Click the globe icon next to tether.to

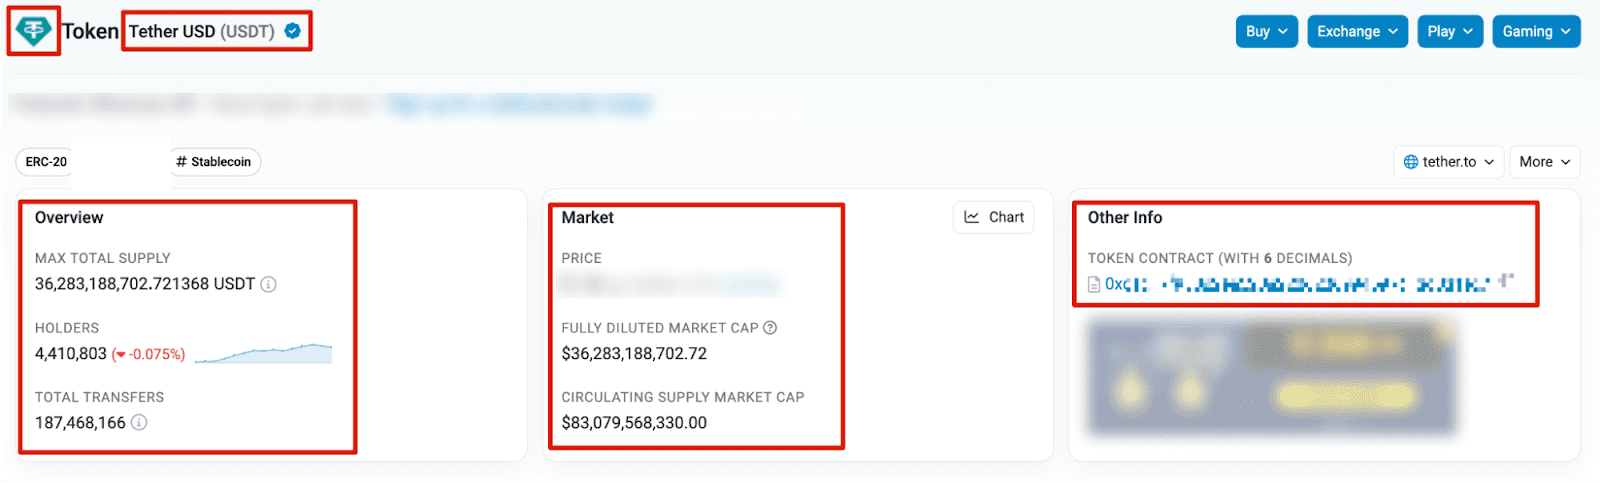point(1411,162)
